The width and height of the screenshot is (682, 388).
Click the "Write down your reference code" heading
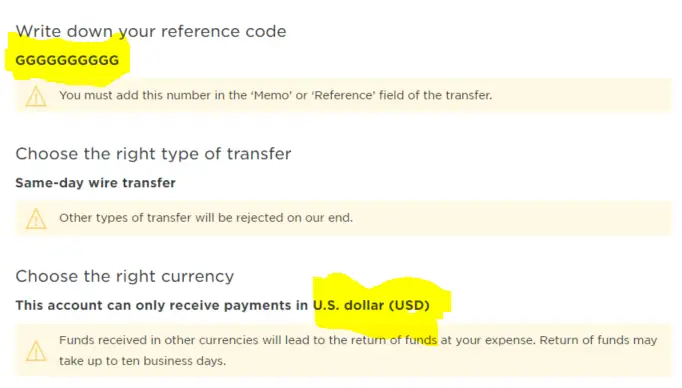[x=151, y=31]
